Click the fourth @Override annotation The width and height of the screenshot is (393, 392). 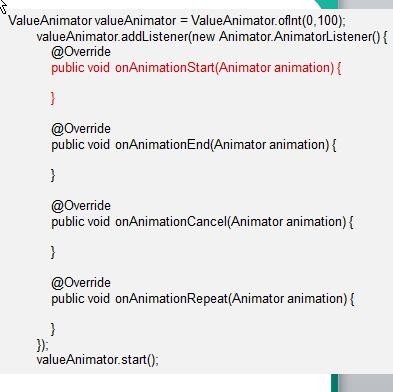81,283
